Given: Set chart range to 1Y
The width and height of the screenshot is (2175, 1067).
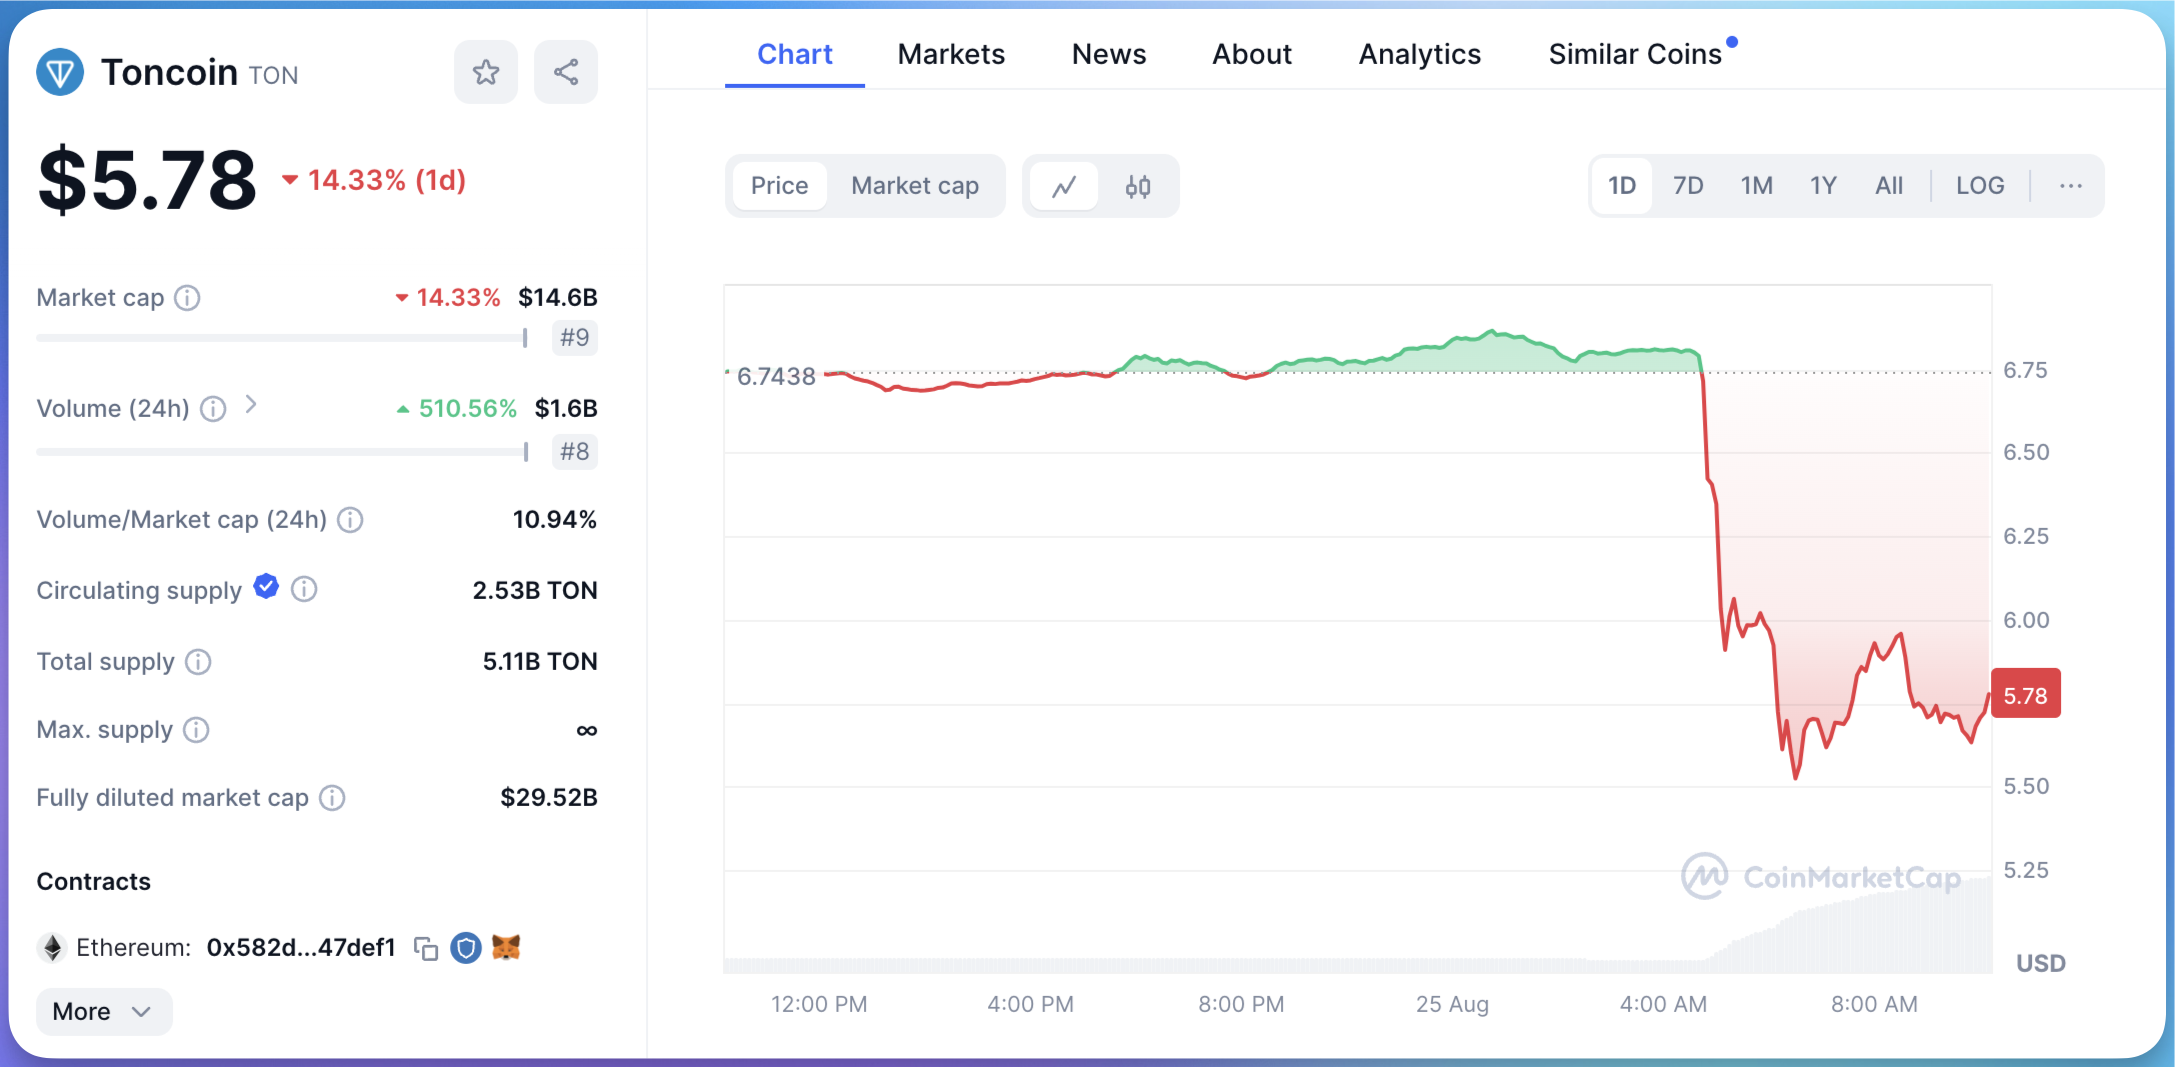Looking at the screenshot, I should 1823,186.
